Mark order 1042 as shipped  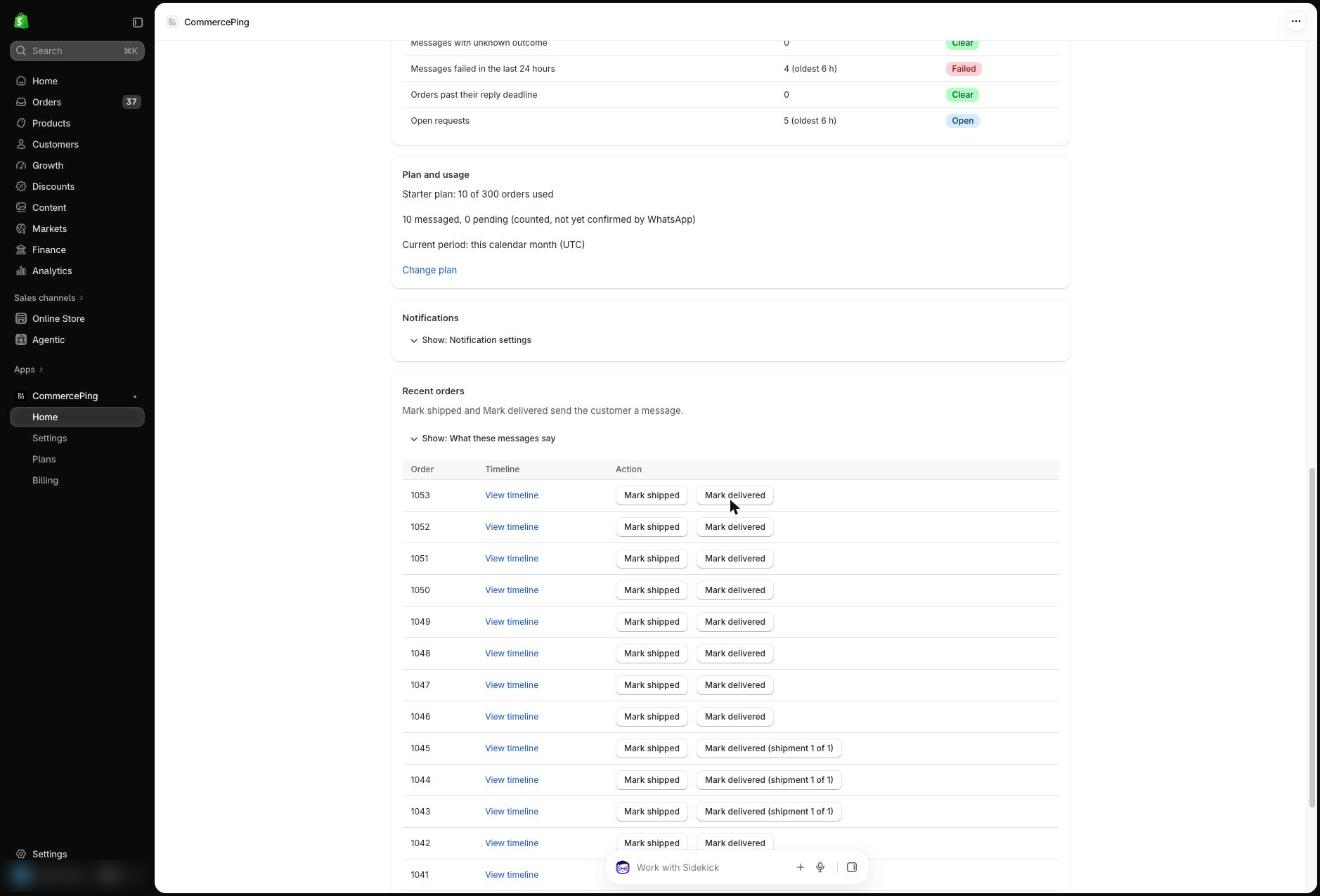pyautogui.click(x=651, y=843)
